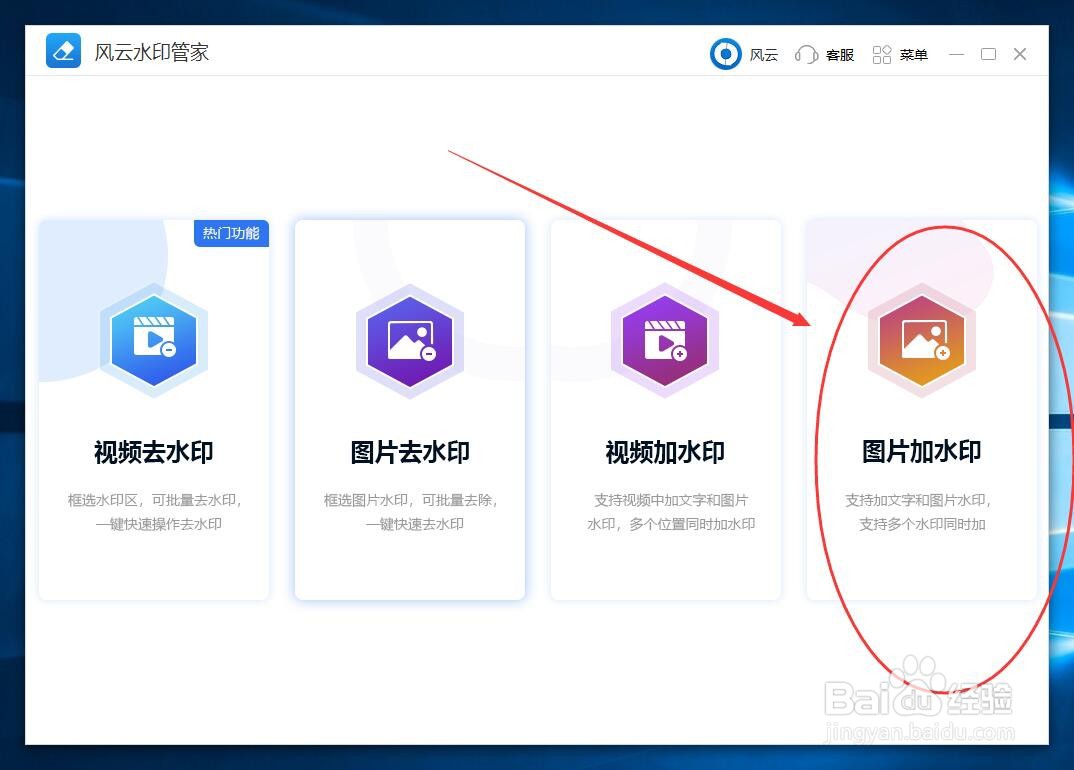This screenshot has width=1074, height=770.
Task: Select the 视频加水印 hexagon icon
Action: 665,338
